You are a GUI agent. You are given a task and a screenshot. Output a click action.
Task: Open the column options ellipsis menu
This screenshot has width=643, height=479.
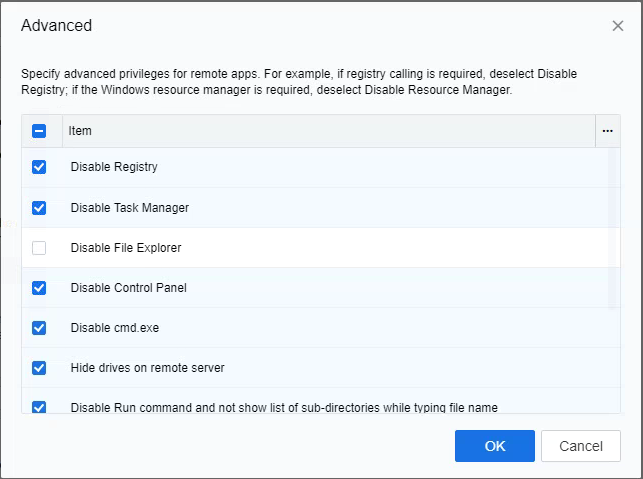tap(607, 131)
